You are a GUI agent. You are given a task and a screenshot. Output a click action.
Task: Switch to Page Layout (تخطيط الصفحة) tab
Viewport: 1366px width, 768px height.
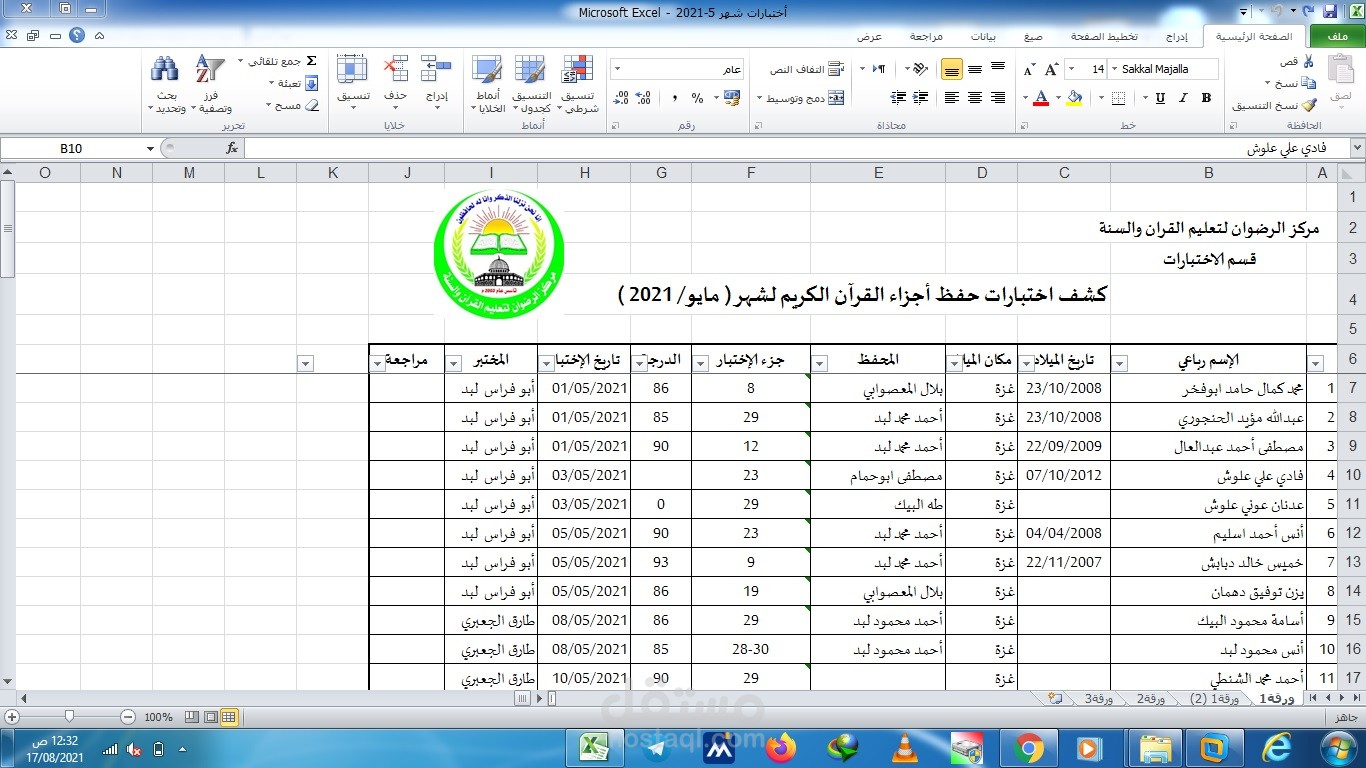point(1105,36)
